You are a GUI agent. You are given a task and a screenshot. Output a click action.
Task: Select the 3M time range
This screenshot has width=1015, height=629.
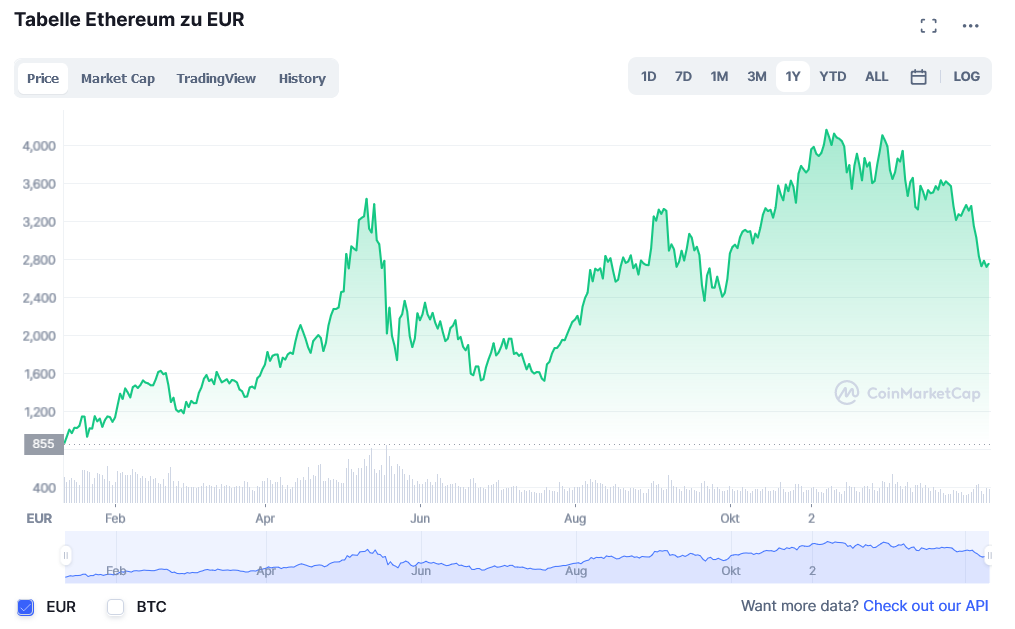tap(756, 76)
